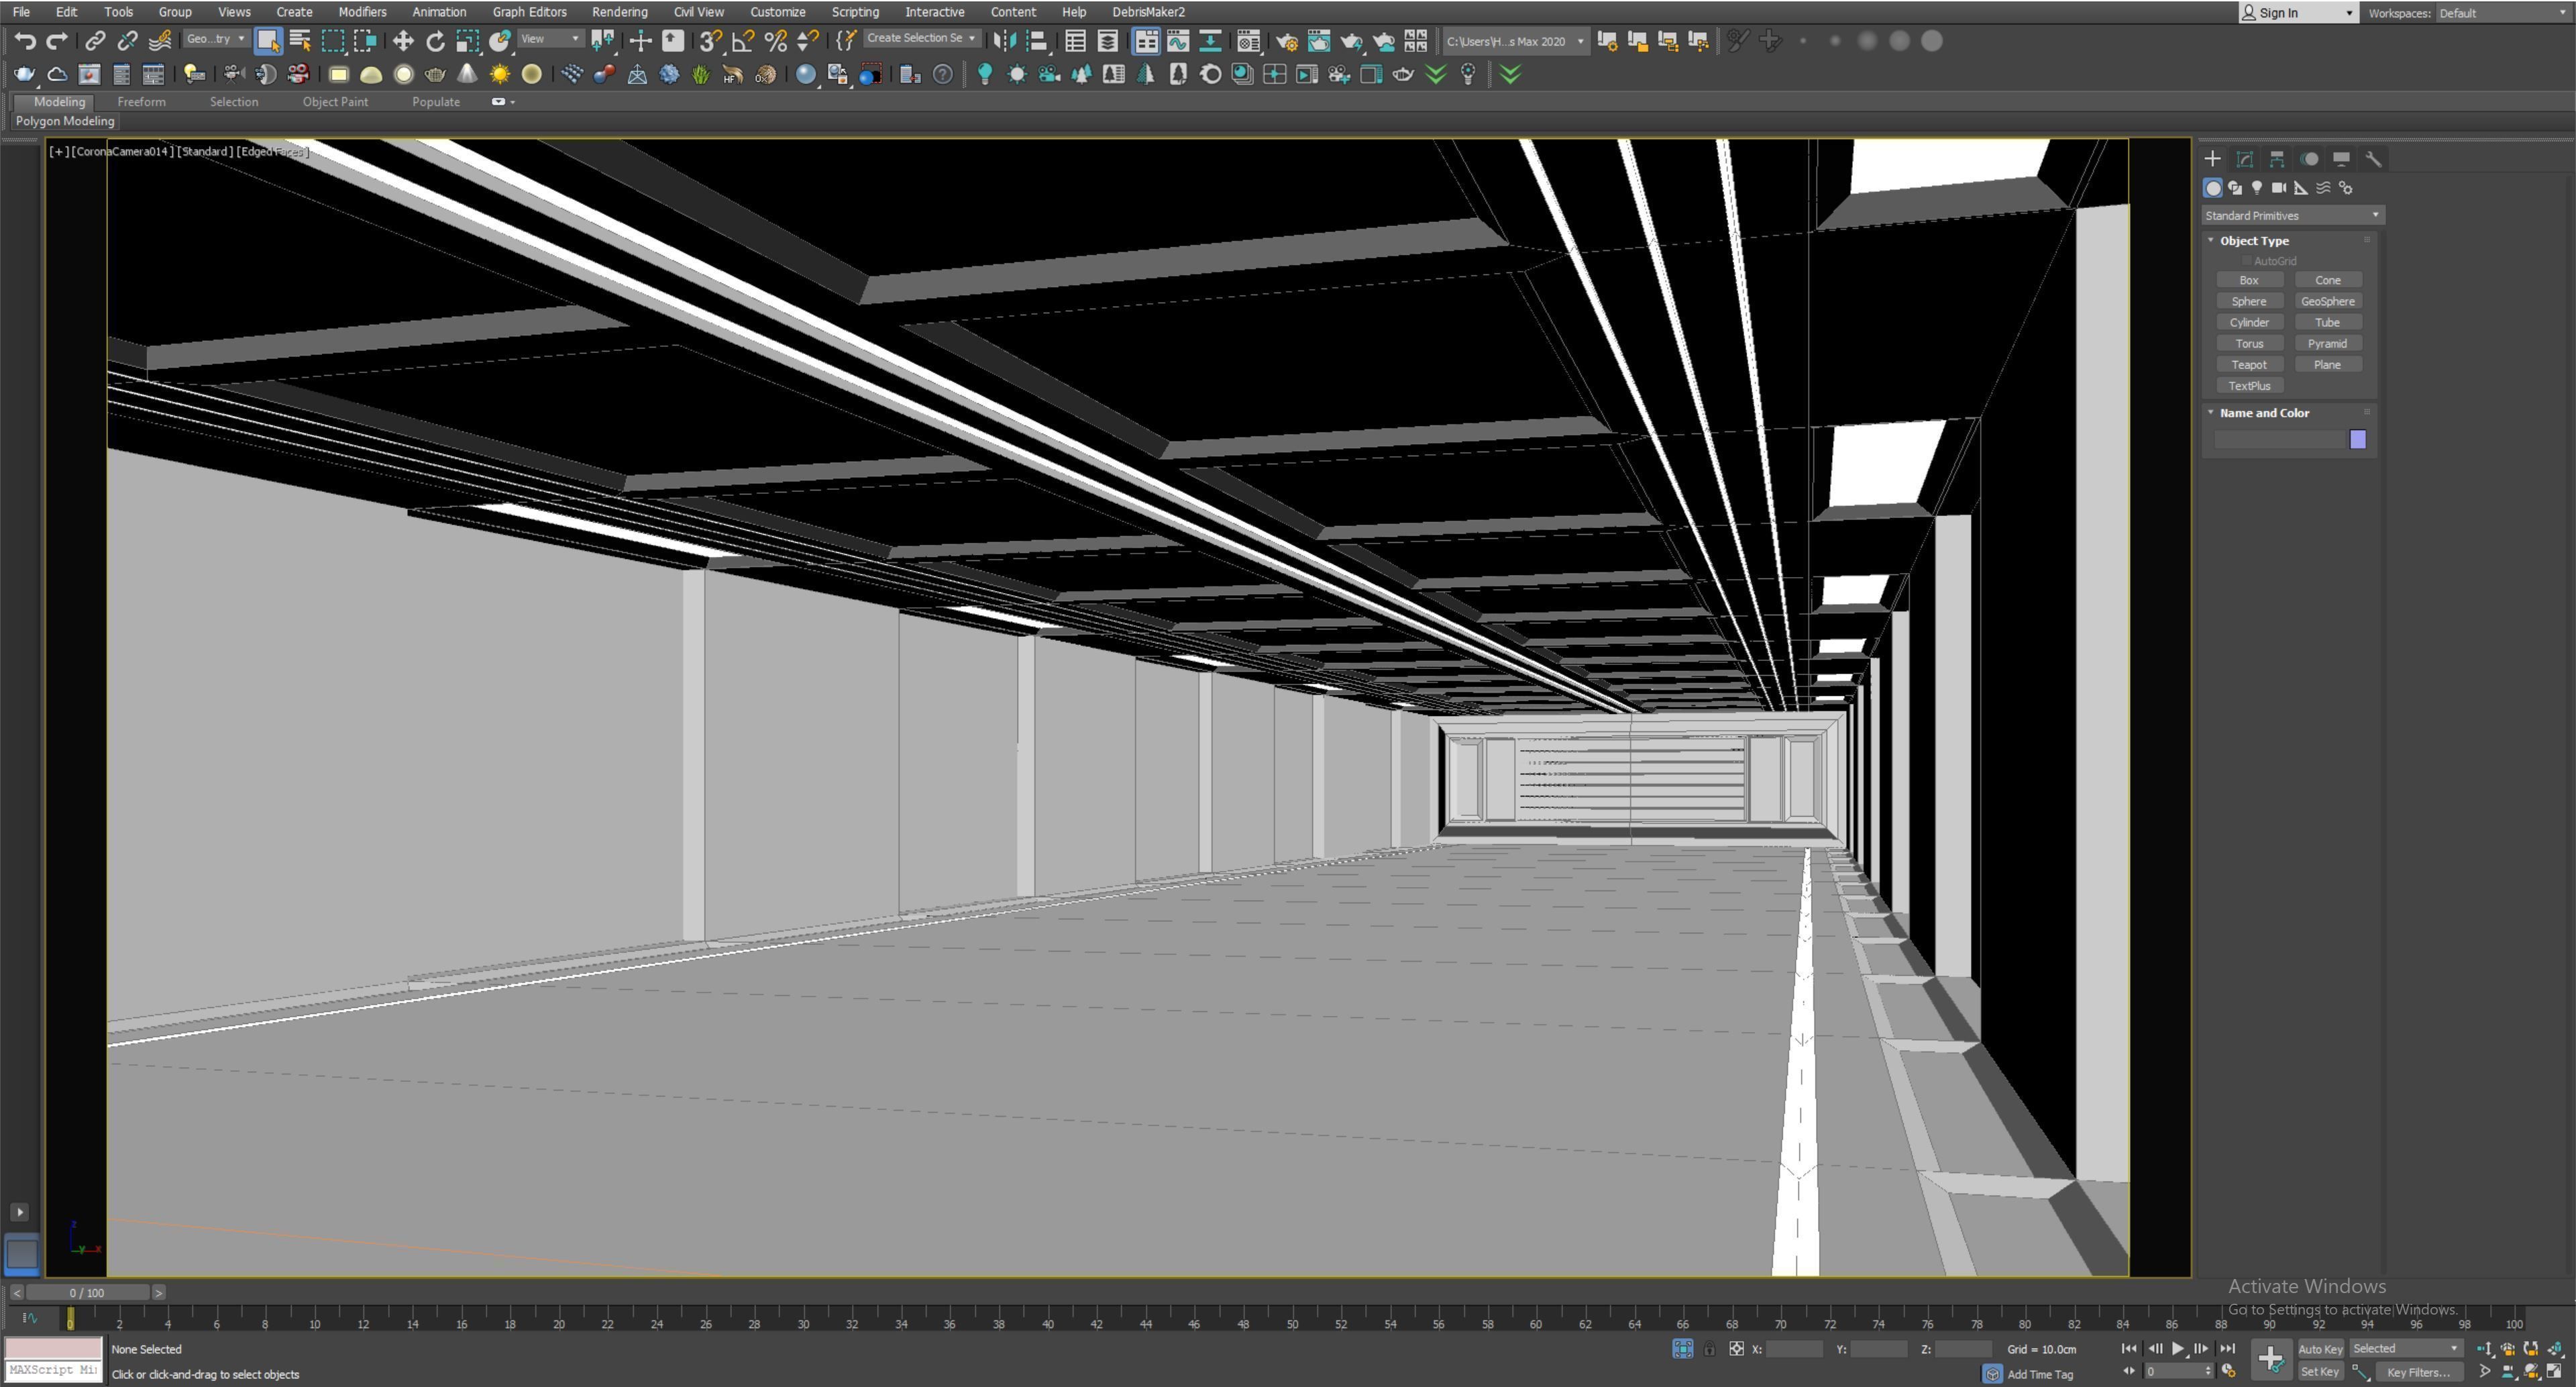The width and height of the screenshot is (2576, 1387).
Task: Click the Undo arrow icon
Action: [x=25, y=41]
